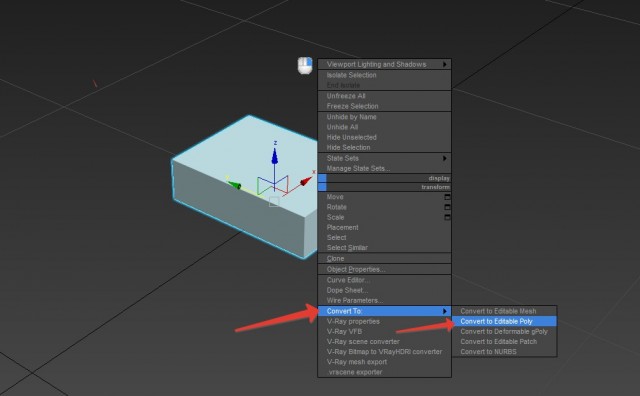Choose Placement from the menu
Viewport: 640px width, 396px height.
pyautogui.click(x=384, y=227)
